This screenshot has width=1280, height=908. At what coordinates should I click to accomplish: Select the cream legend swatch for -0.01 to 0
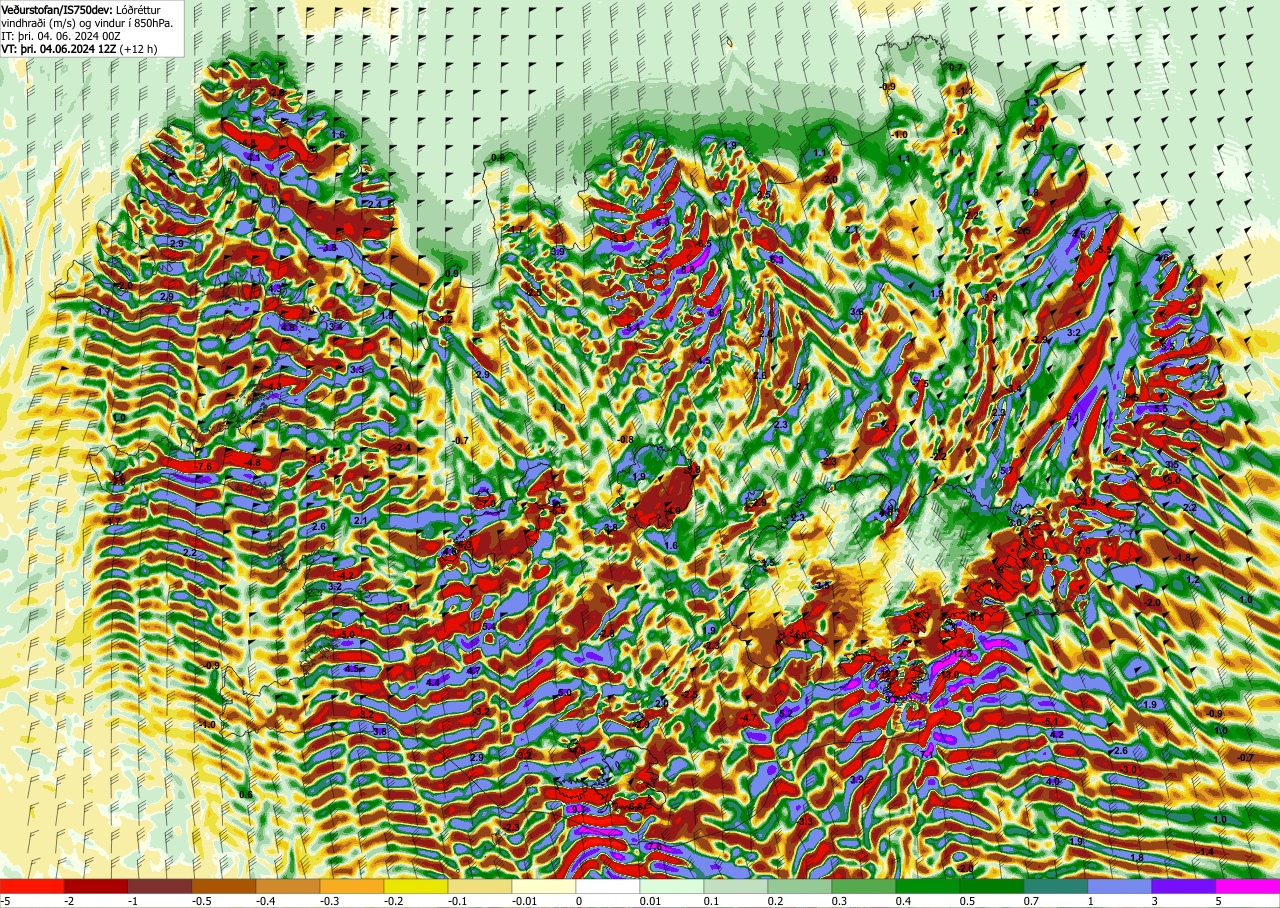click(x=544, y=886)
